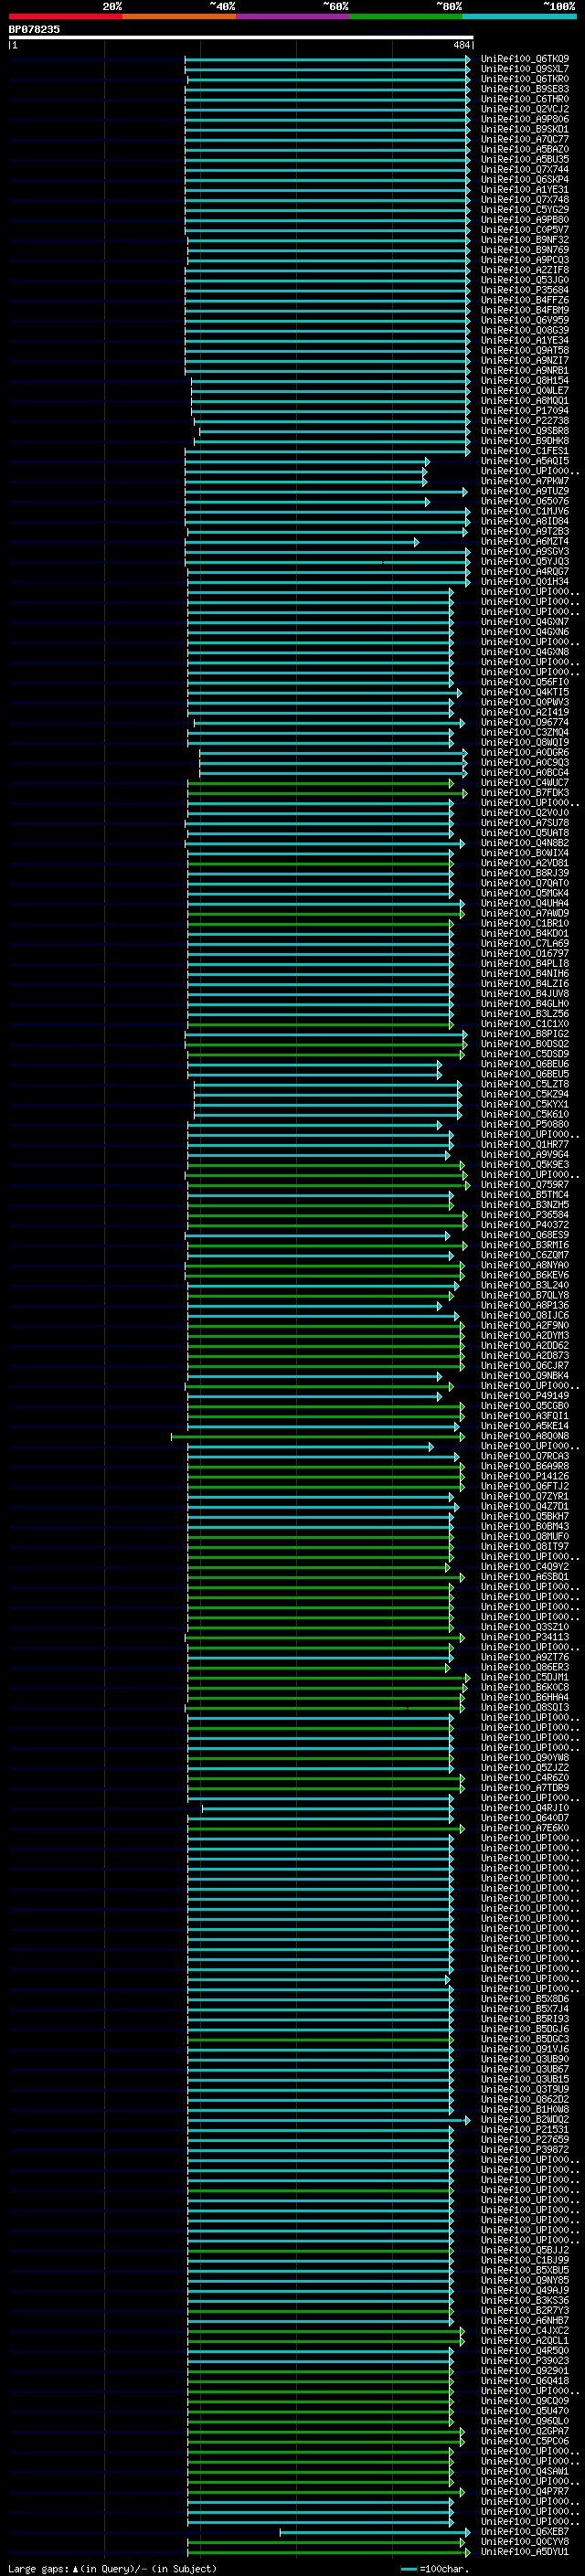Image resolution: width=585 pixels, height=2576 pixels.
Task: Click the label UniRef100_C5YG29
Action: tap(525, 210)
